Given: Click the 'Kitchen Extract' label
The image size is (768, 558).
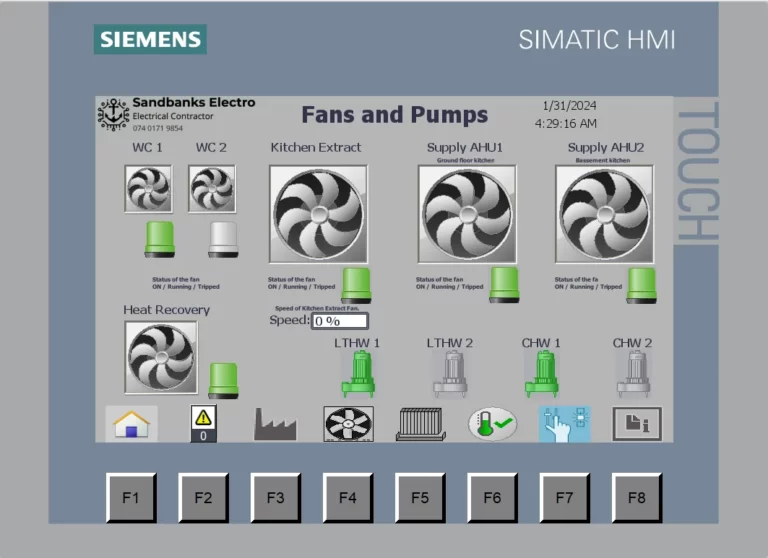Looking at the screenshot, I should 316,147.
